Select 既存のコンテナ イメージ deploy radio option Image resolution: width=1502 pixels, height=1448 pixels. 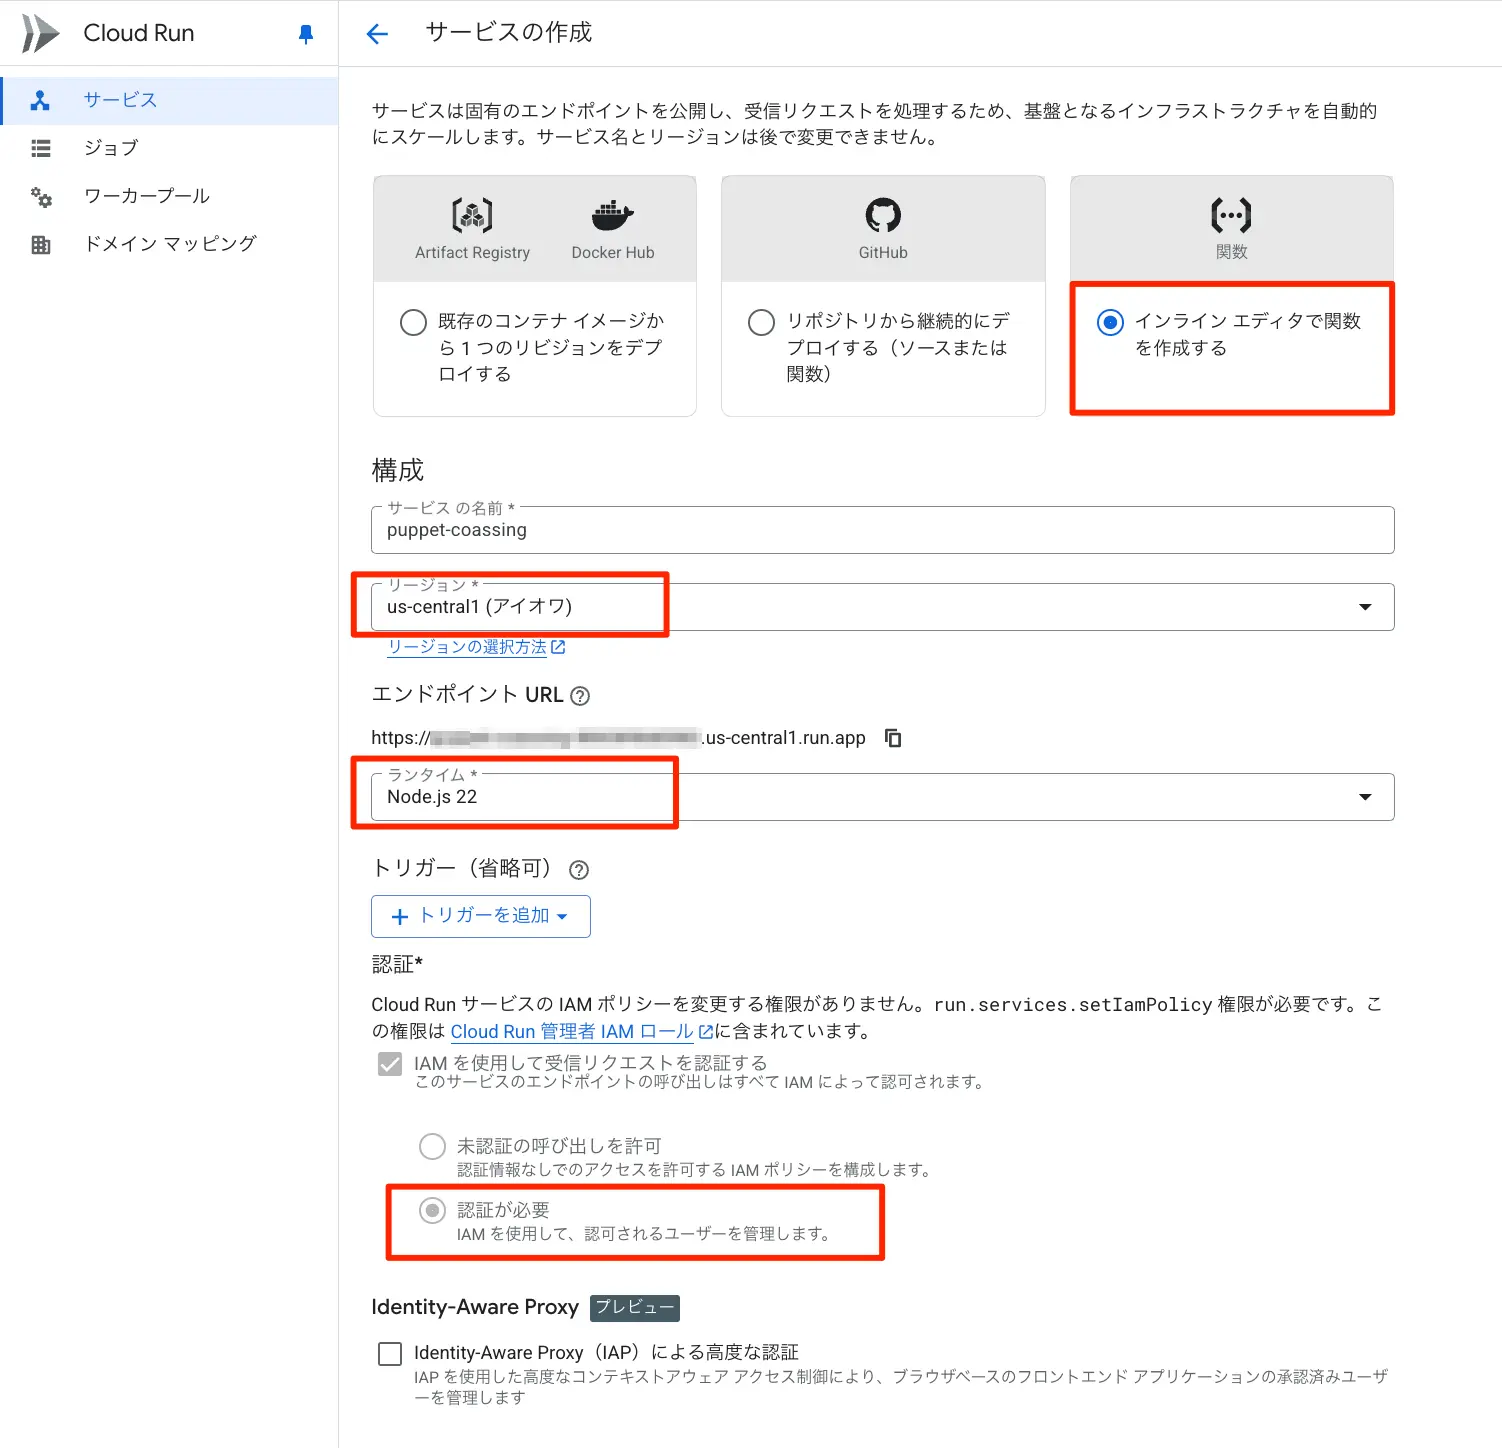point(413,322)
